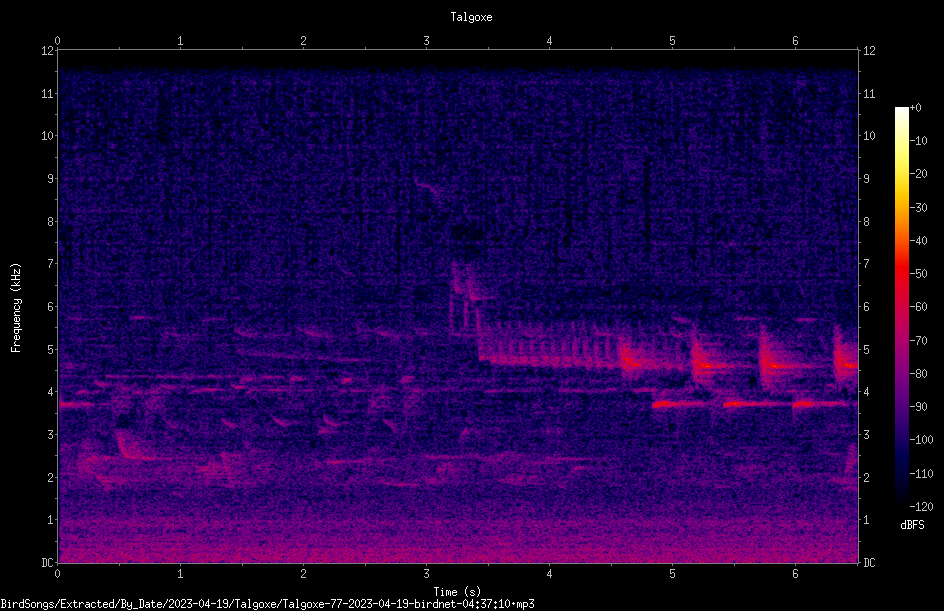Click the -120 label on the dBFS scale

(x=921, y=506)
